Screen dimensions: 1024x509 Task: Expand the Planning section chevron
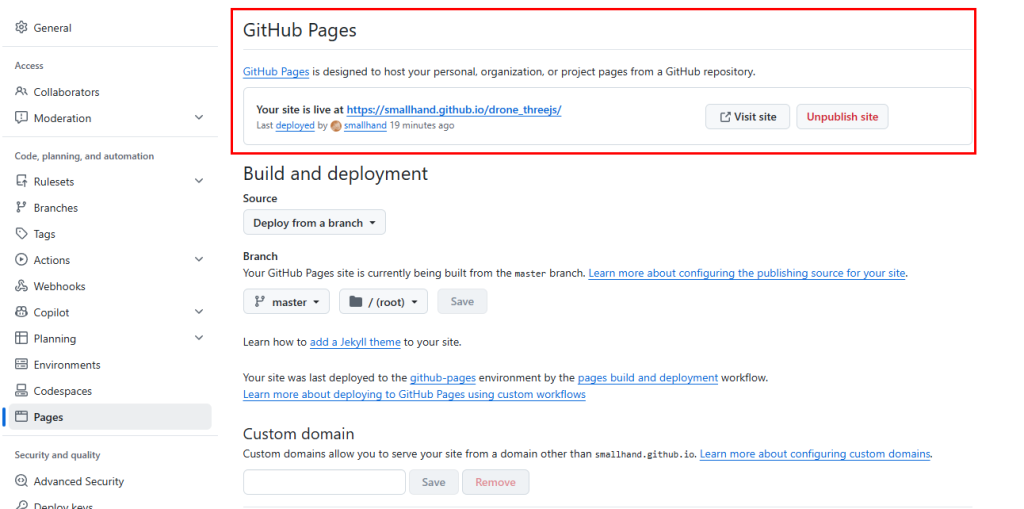click(x=199, y=338)
